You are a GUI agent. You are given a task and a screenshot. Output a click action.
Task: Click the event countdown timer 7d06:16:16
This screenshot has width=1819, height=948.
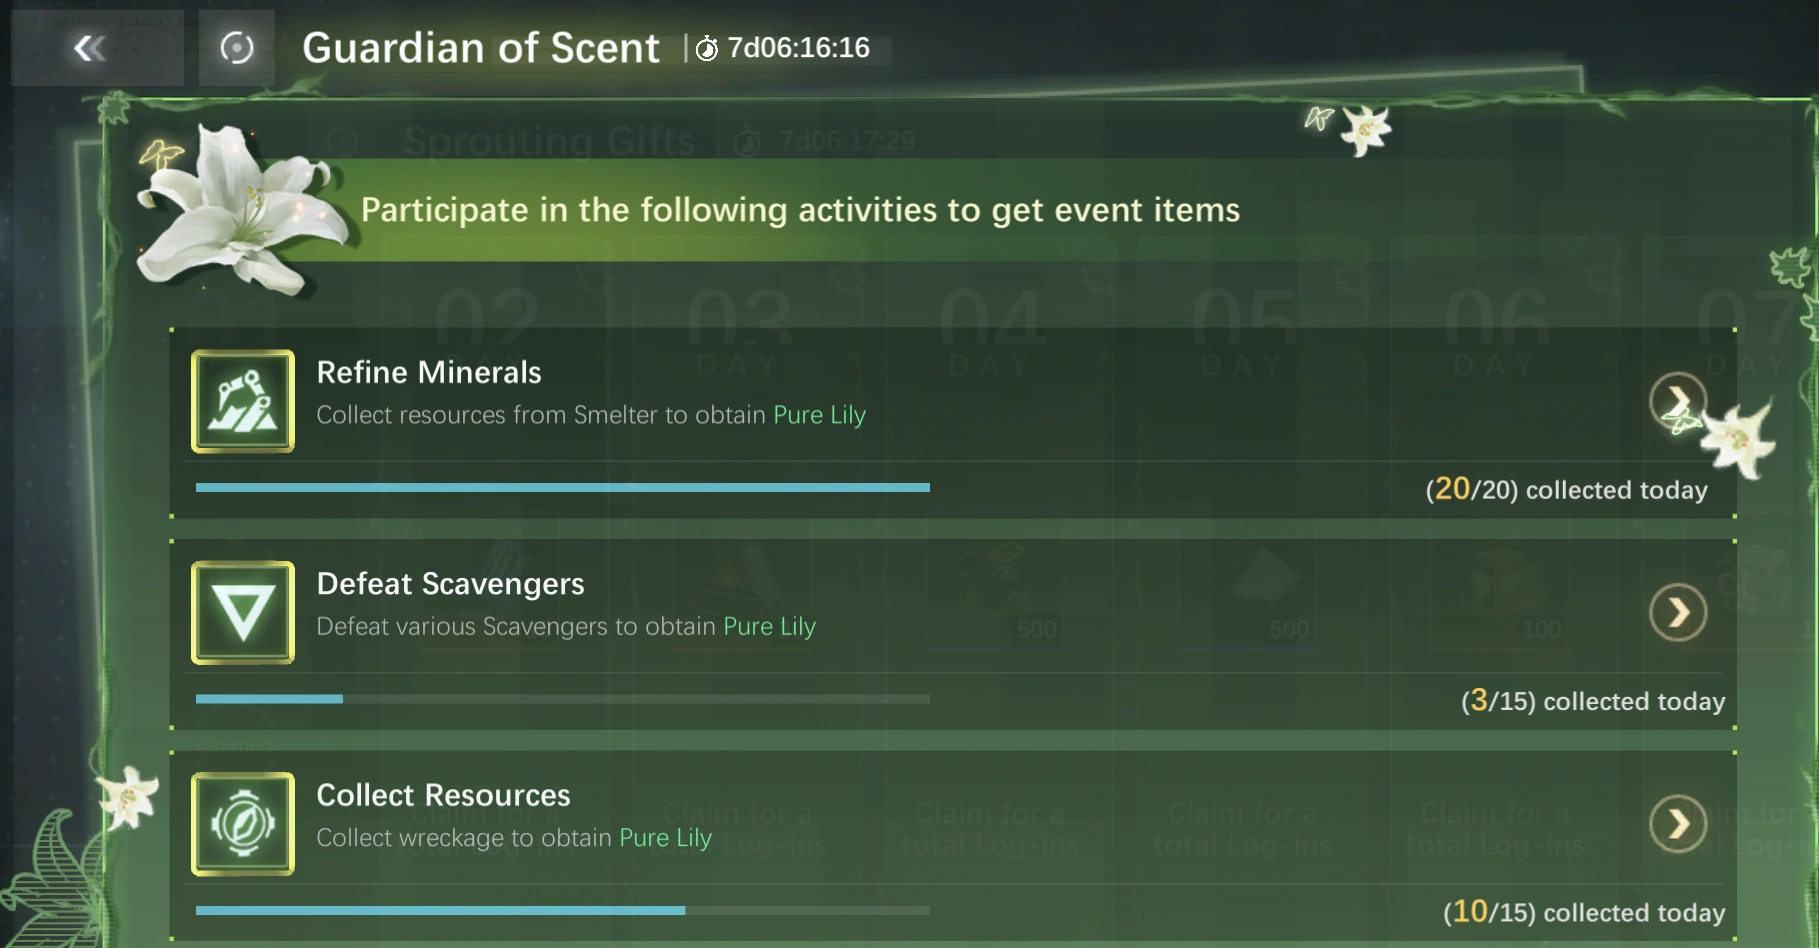point(798,48)
